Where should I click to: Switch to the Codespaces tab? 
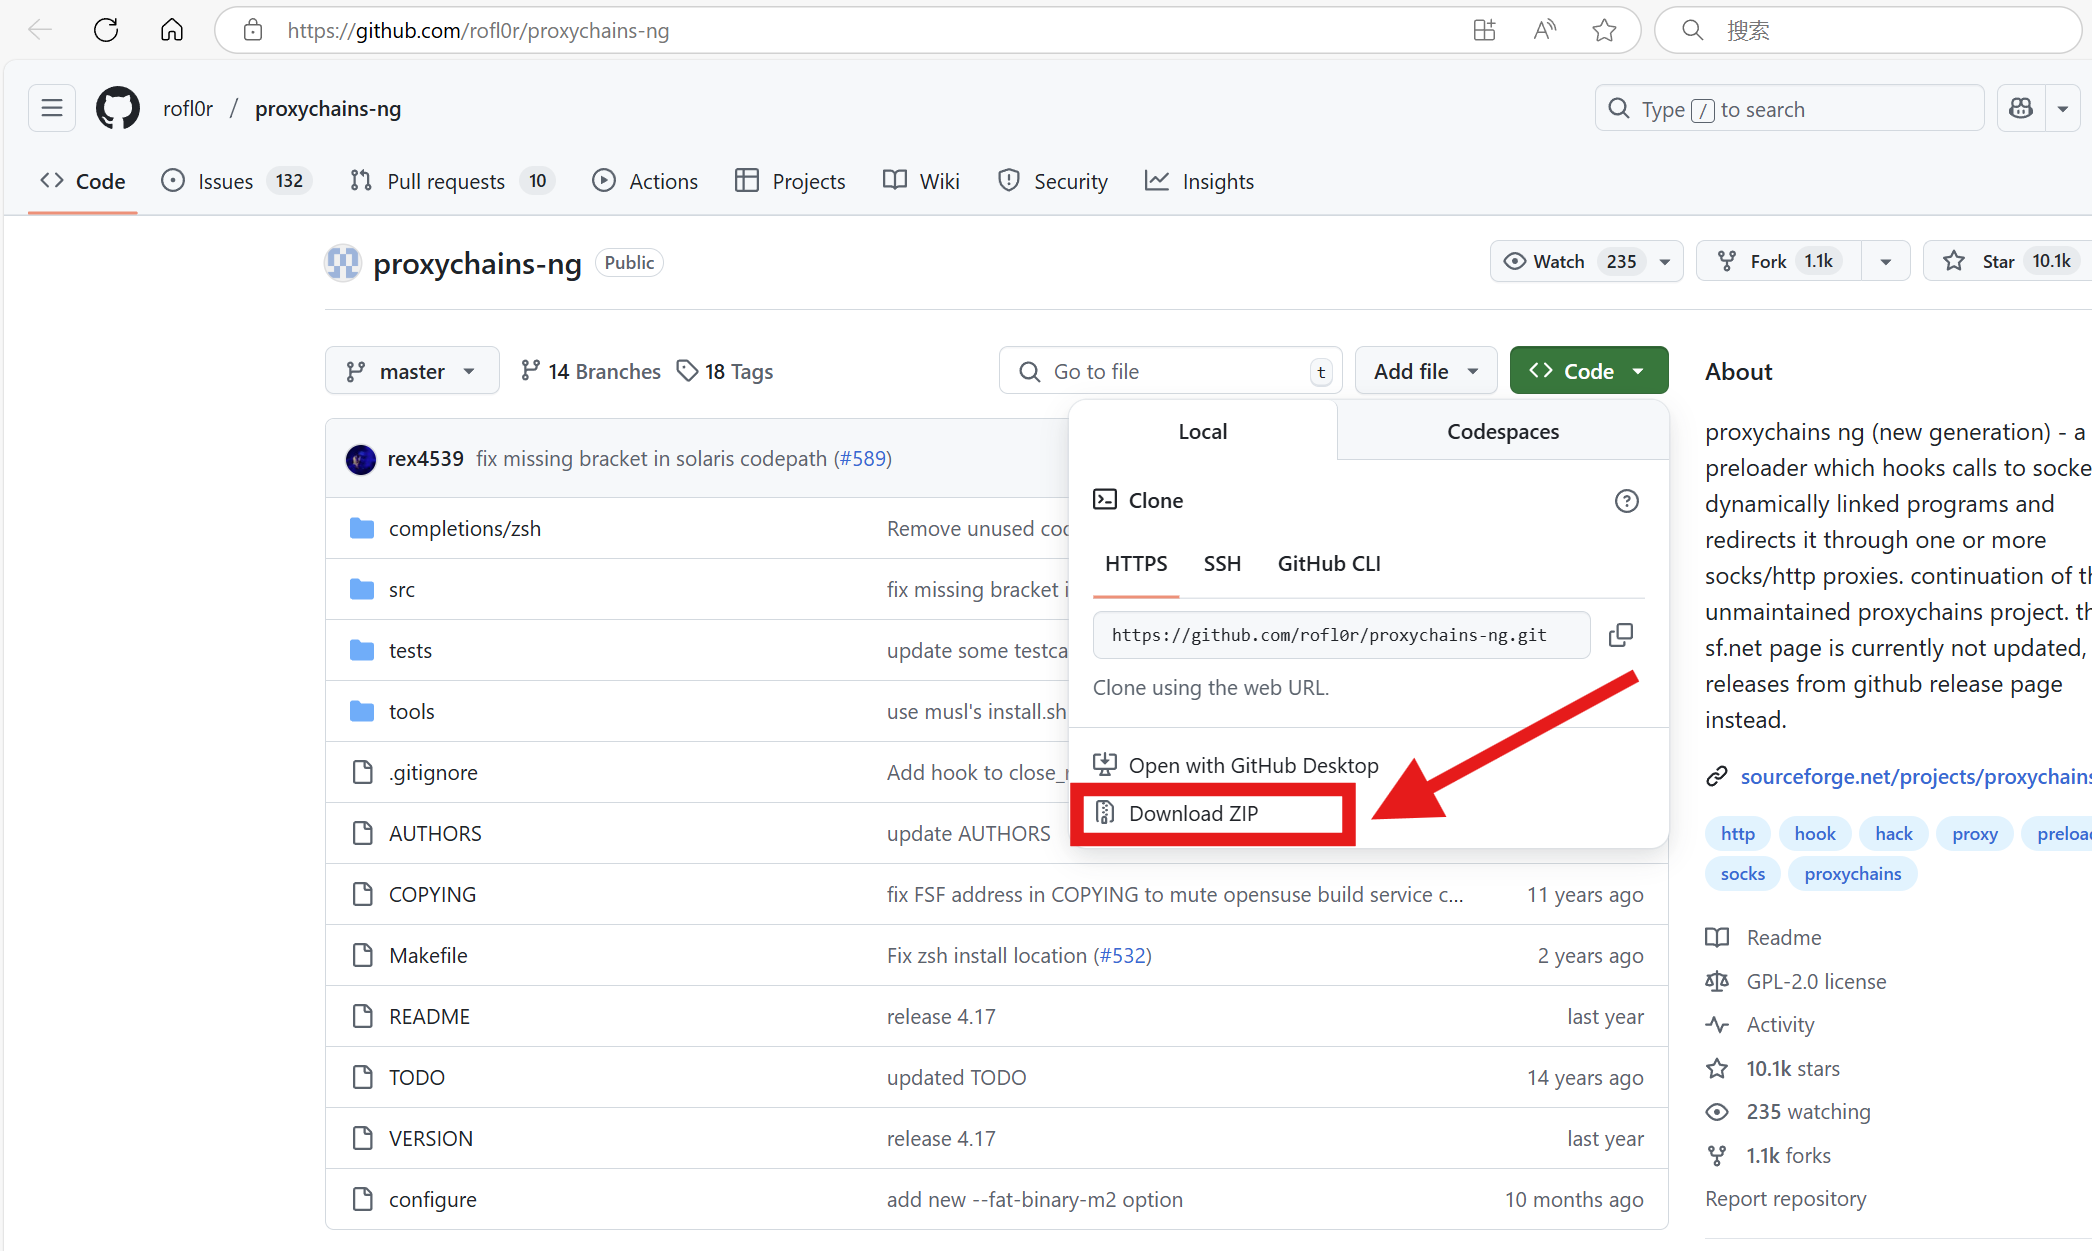click(1502, 431)
